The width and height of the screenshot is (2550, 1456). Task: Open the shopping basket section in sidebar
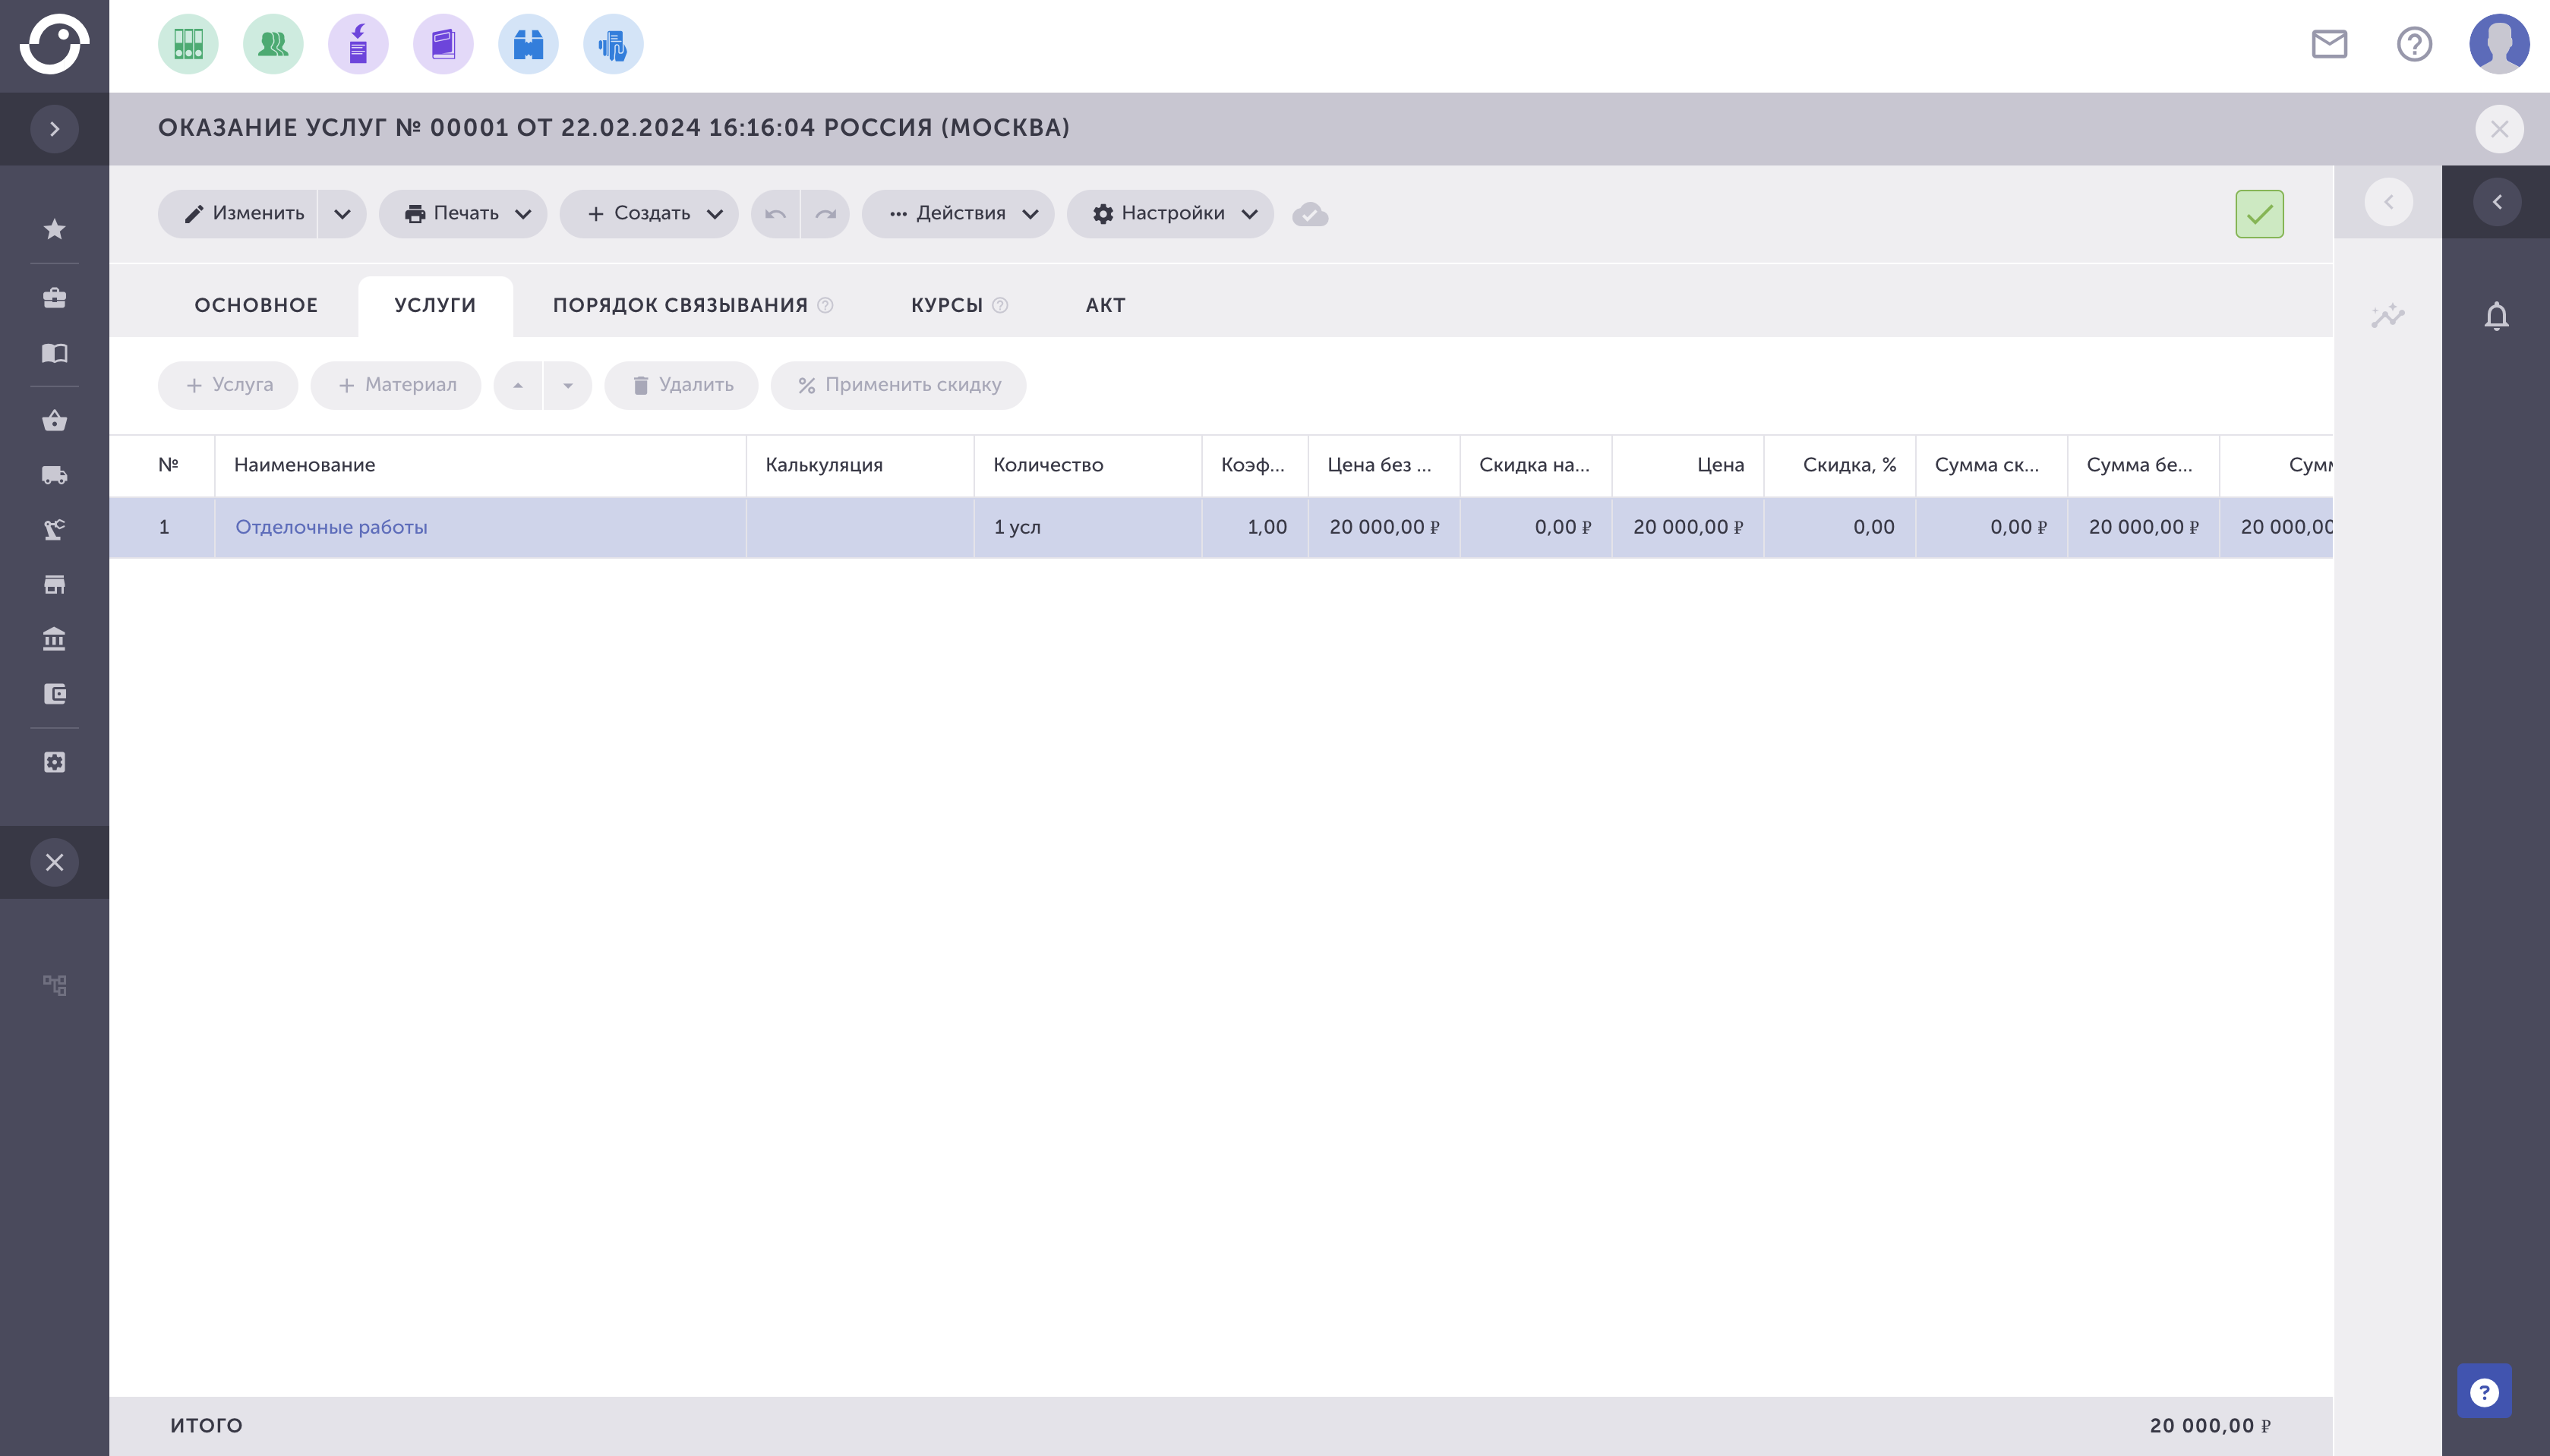(54, 420)
